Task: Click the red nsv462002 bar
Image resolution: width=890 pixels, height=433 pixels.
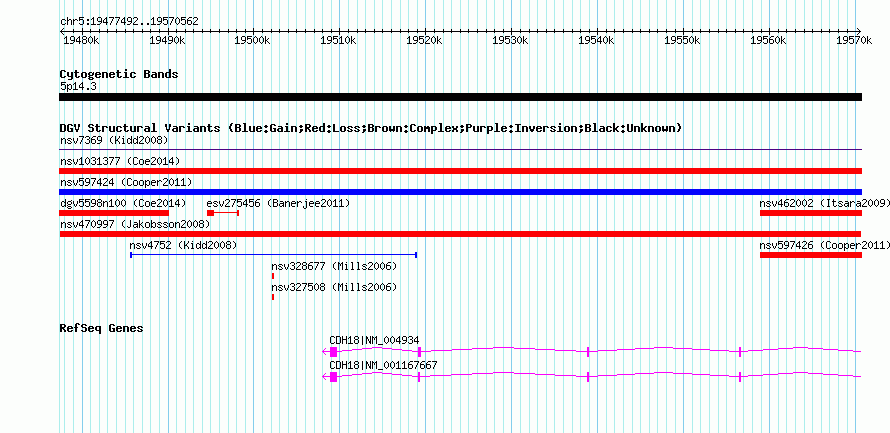Action: (x=811, y=213)
